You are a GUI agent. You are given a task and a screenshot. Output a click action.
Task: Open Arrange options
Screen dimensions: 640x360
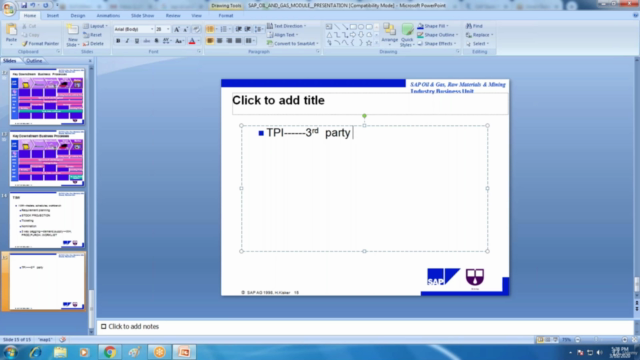389,35
